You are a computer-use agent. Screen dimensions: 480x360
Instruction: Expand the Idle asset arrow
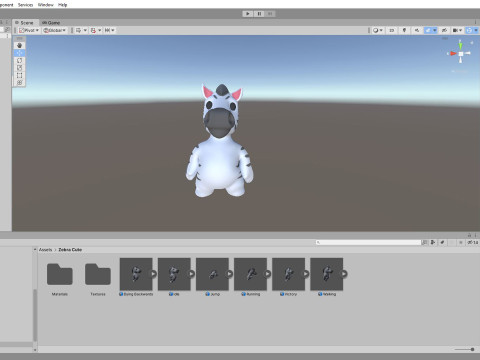192,274
